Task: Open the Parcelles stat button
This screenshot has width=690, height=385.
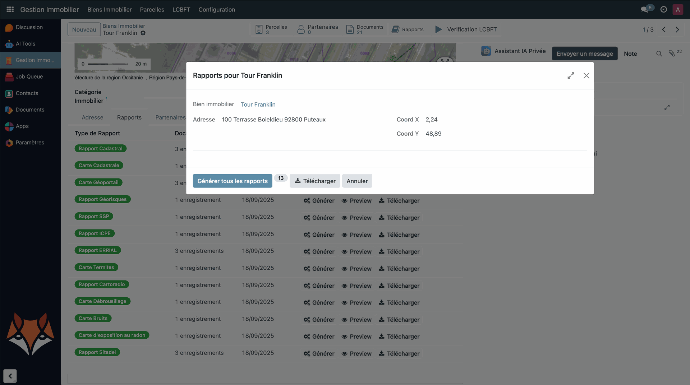Action: [272, 29]
